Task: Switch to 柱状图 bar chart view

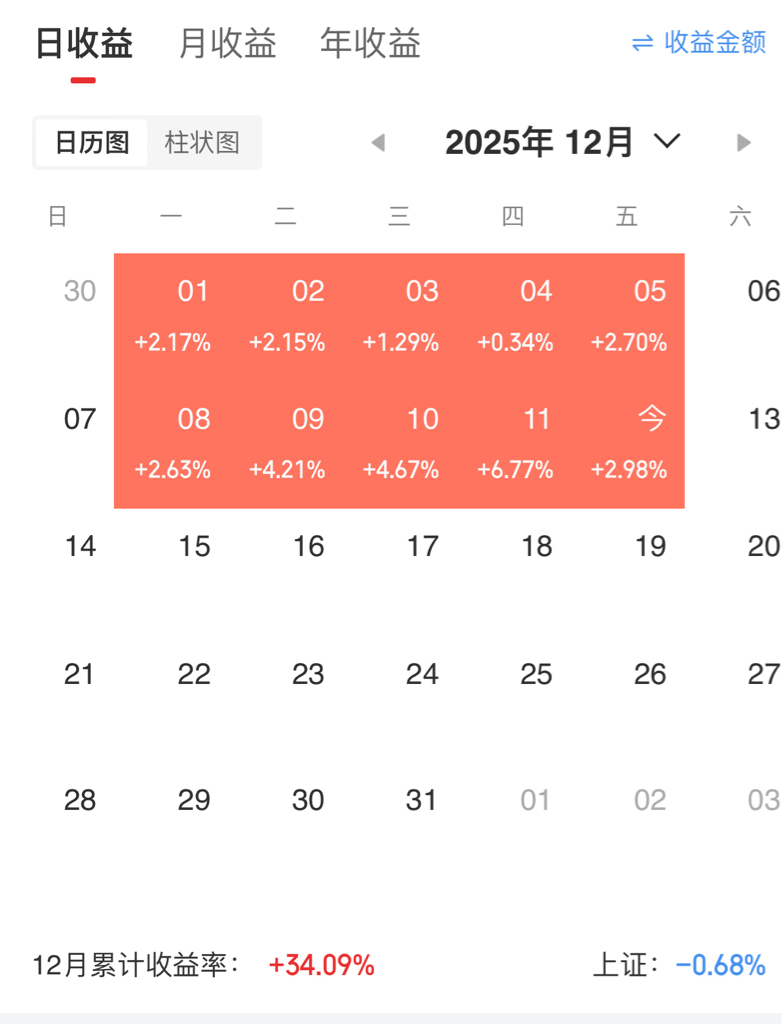Action: point(202,143)
